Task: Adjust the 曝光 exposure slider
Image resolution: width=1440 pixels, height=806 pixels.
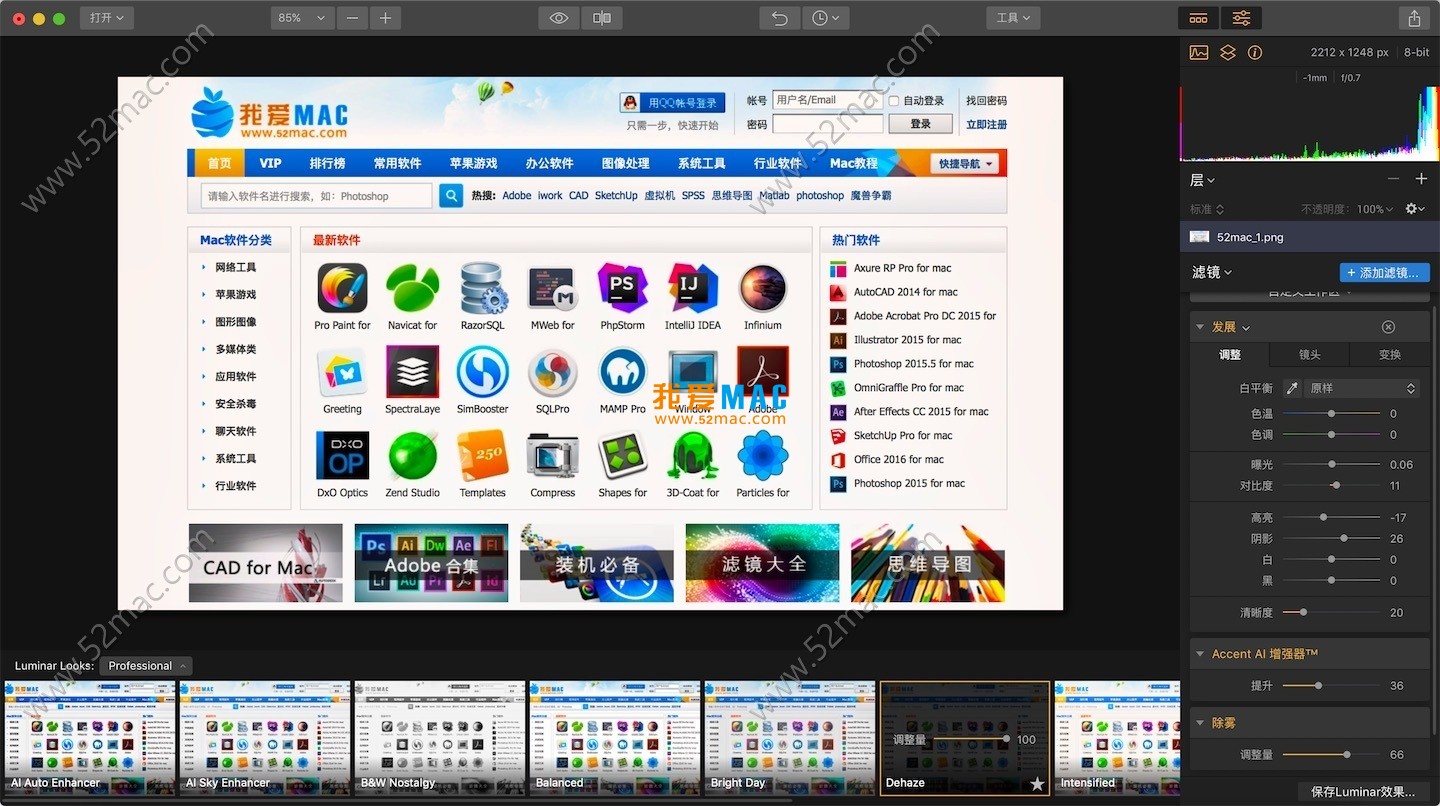Action: pyautogui.click(x=1331, y=464)
